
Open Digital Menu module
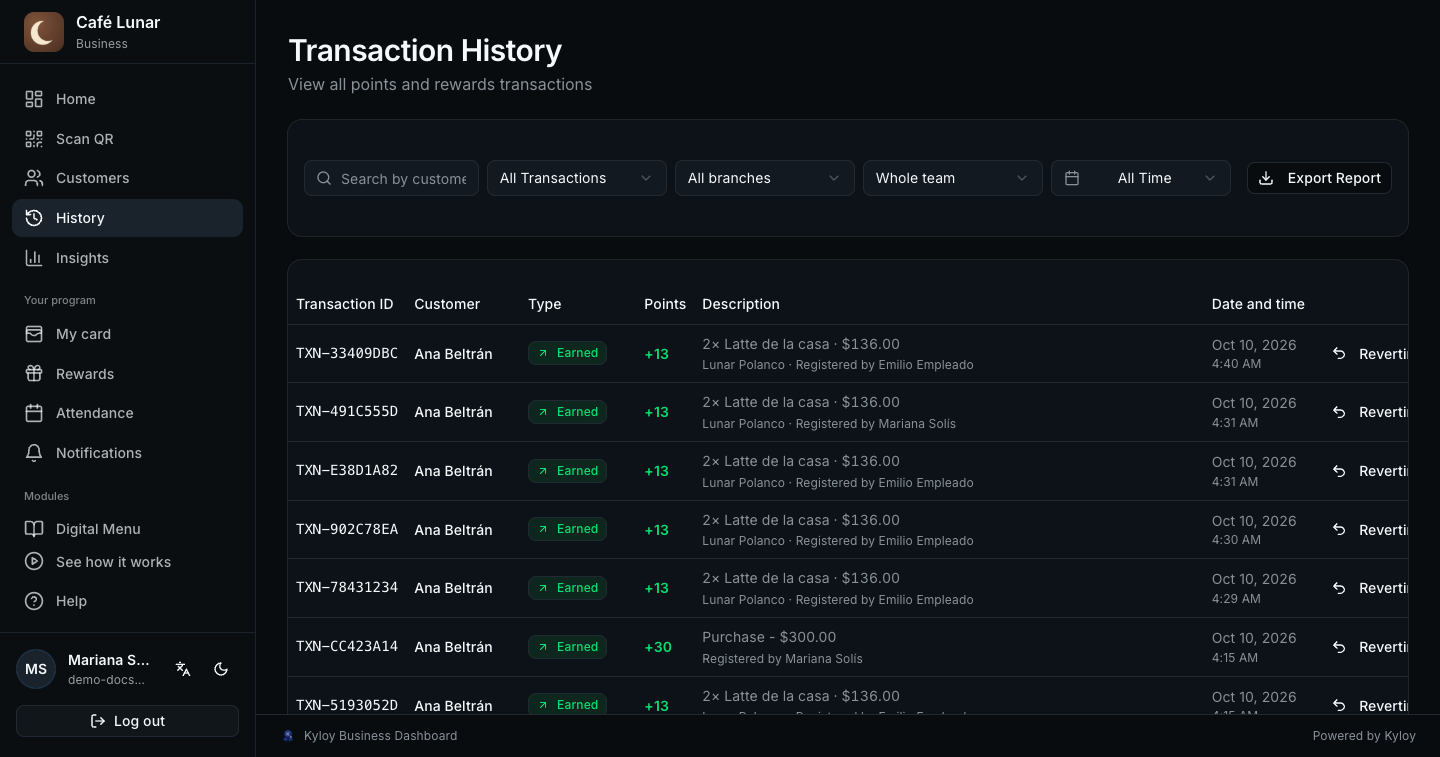127,529
